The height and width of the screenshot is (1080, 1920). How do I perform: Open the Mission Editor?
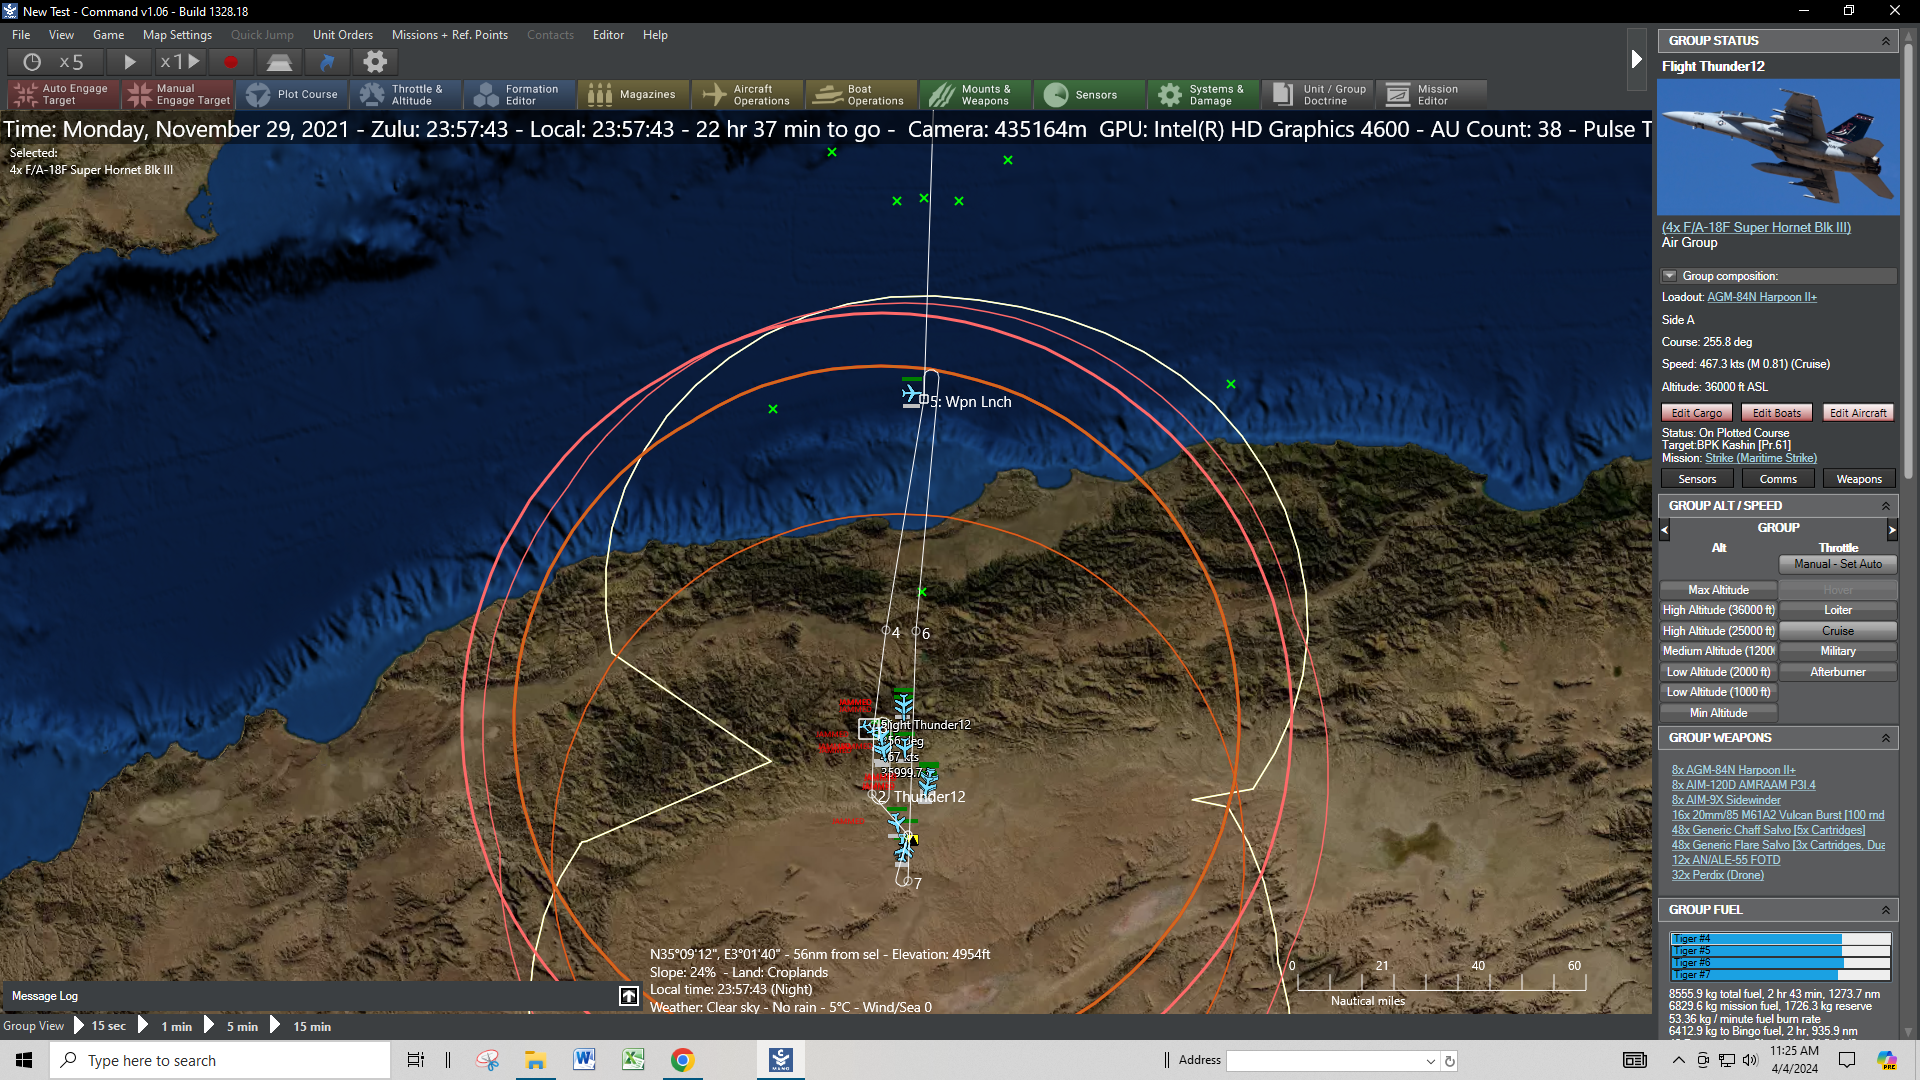coord(1432,94)
